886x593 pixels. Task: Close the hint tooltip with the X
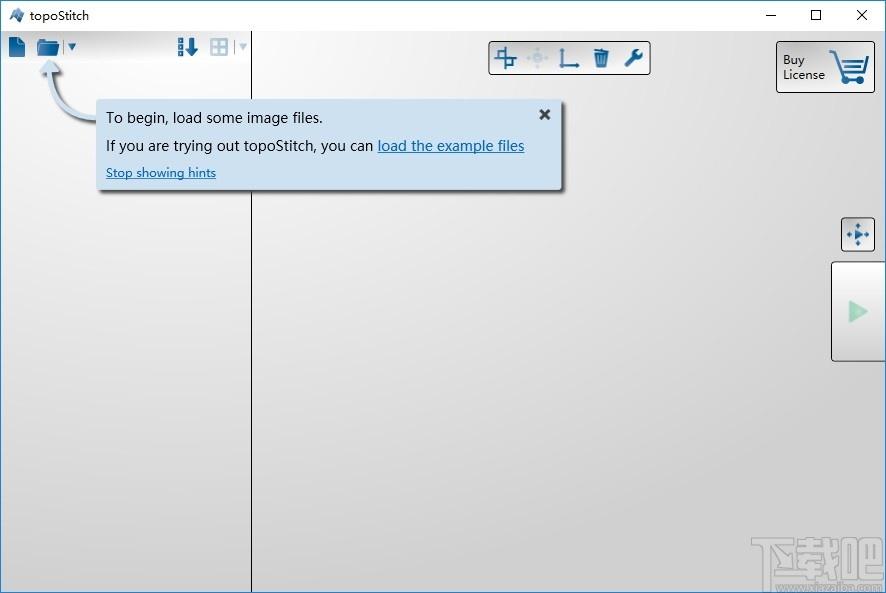click(x=545, y=115)
